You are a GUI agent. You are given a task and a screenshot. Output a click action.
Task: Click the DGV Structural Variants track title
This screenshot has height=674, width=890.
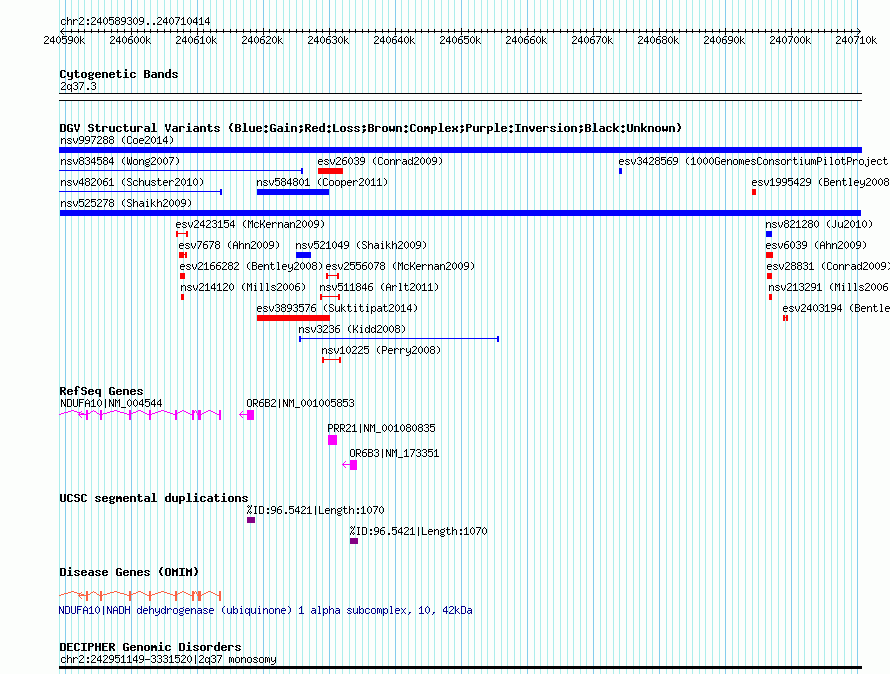(371, 128)
